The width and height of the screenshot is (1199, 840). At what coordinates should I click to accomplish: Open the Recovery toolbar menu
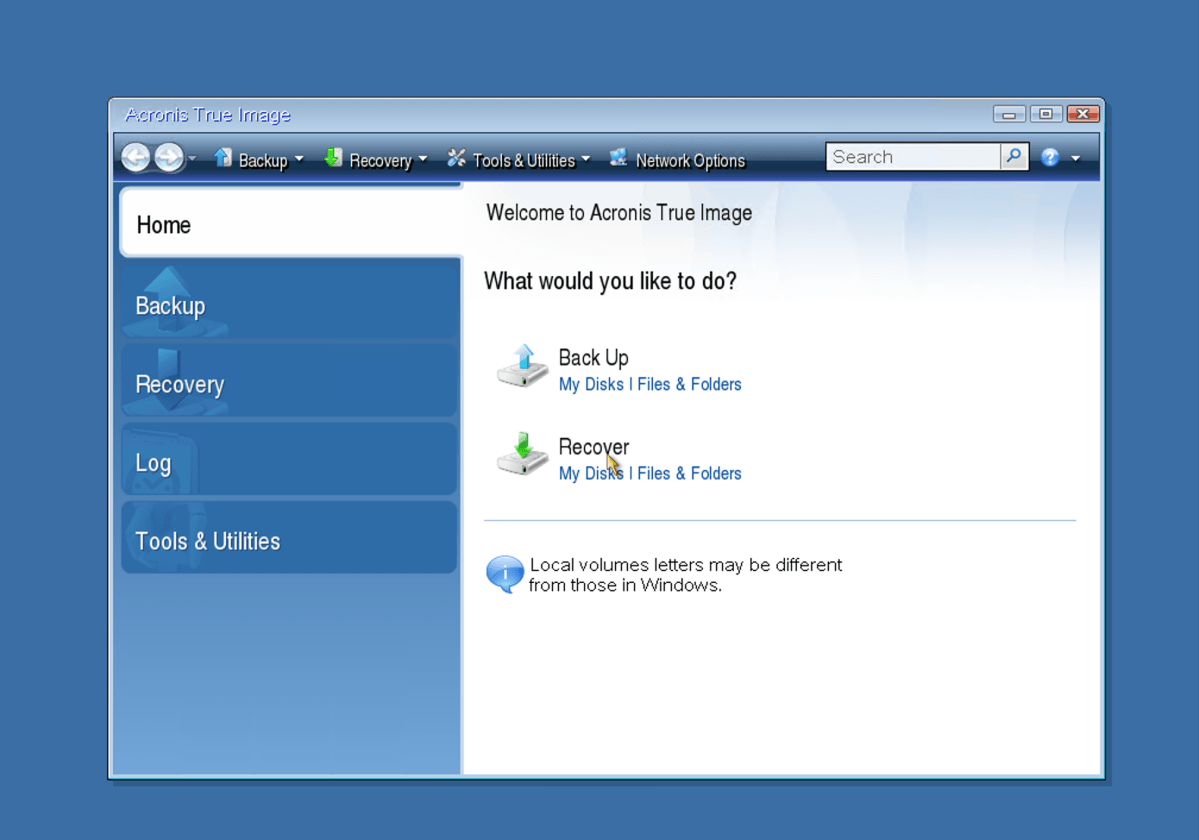tap(380, 161)
